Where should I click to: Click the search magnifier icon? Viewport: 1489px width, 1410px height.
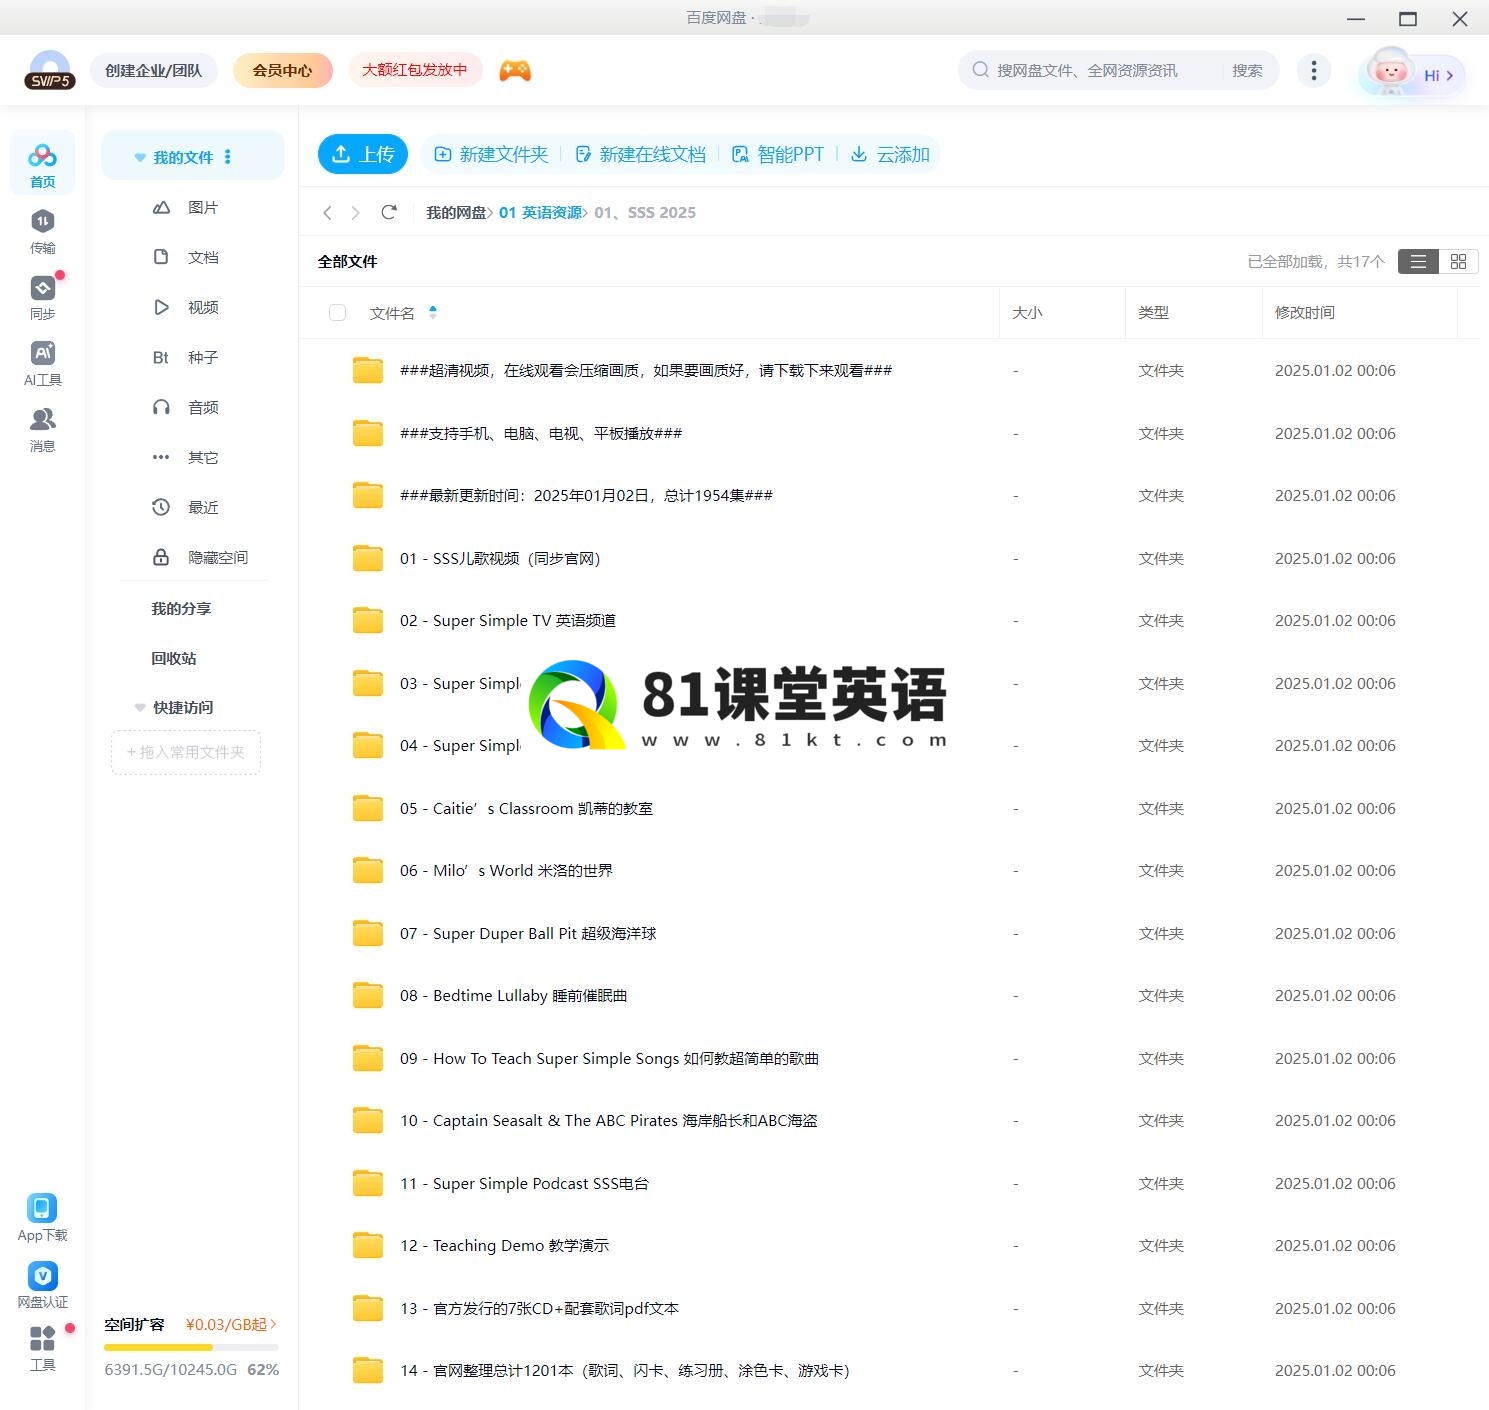980,70
